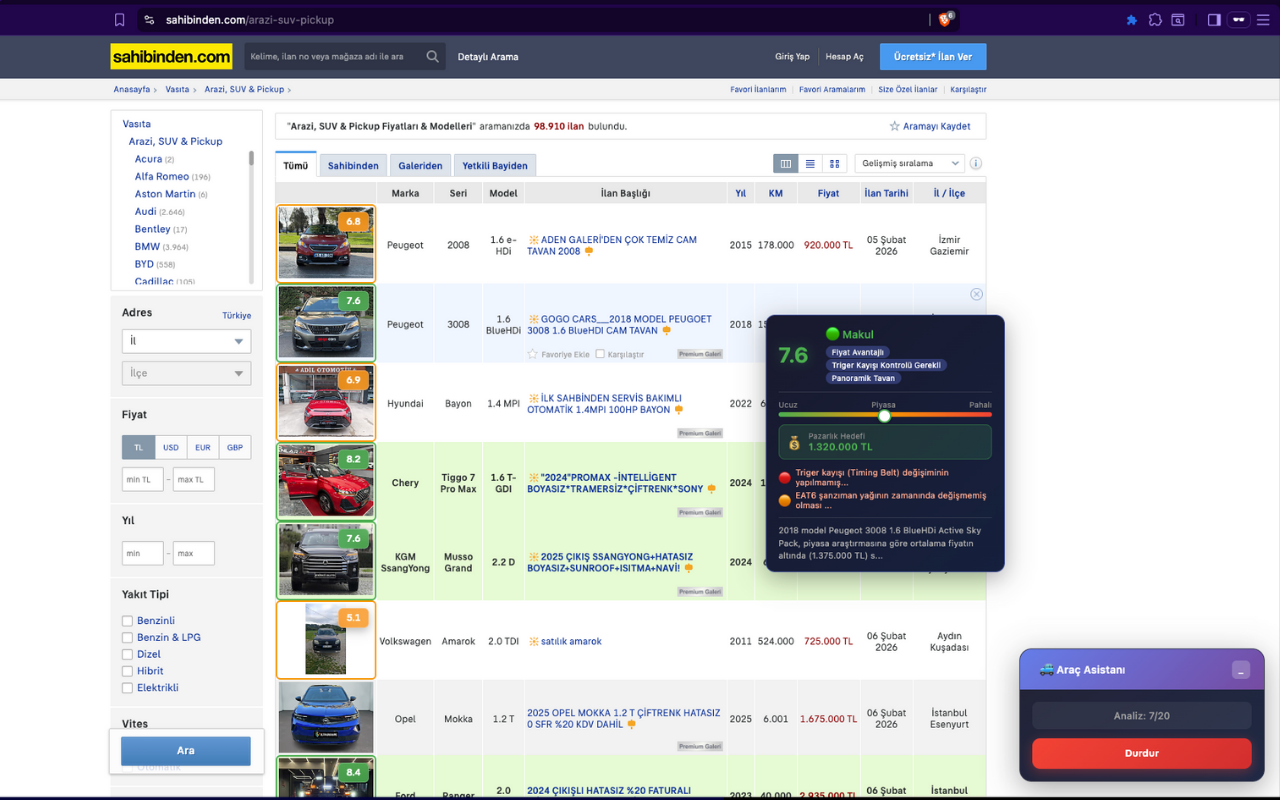1280x800 pixels.
Task: Click the Yıl max input field
Action: [x=193, y=553]
